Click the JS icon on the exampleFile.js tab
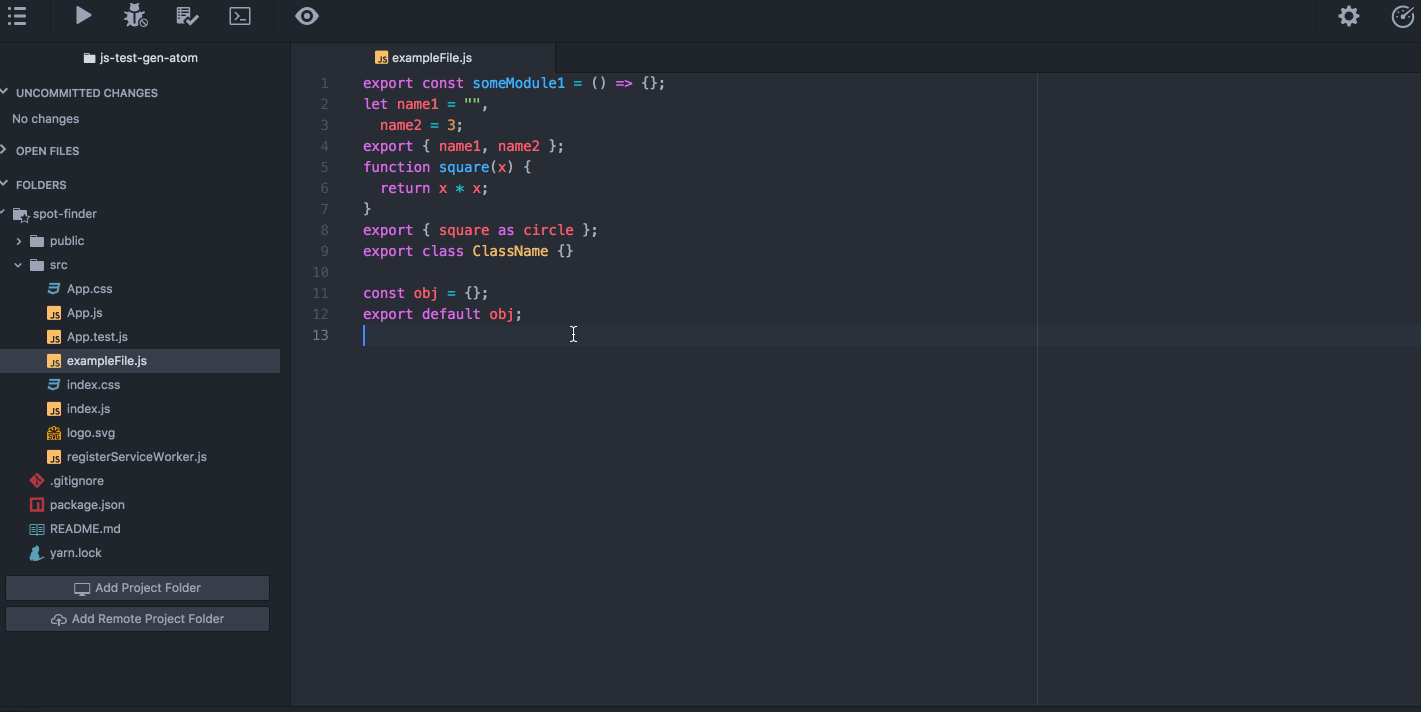The image size is (1421, 712). [x=381, y=57]
